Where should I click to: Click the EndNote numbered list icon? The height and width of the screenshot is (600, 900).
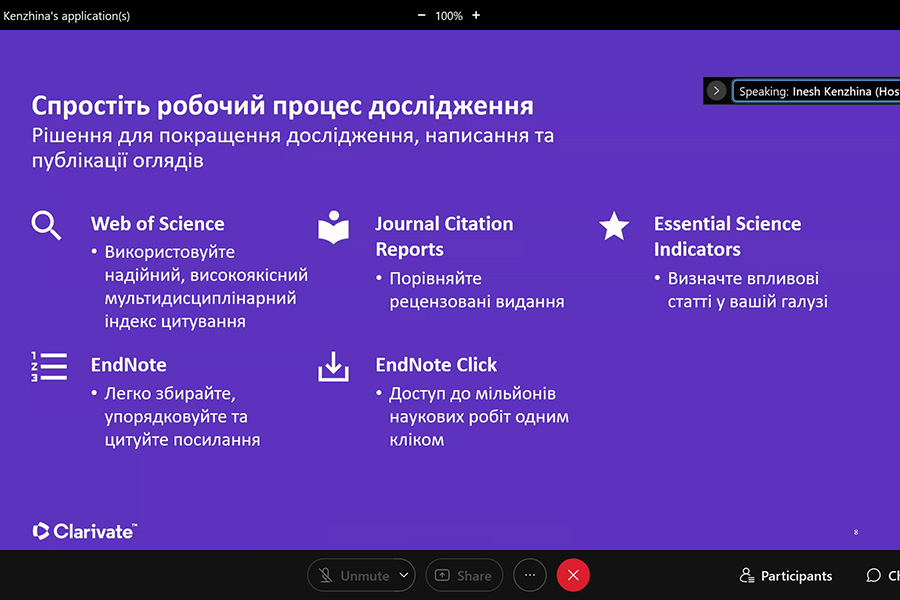(48, 367)
